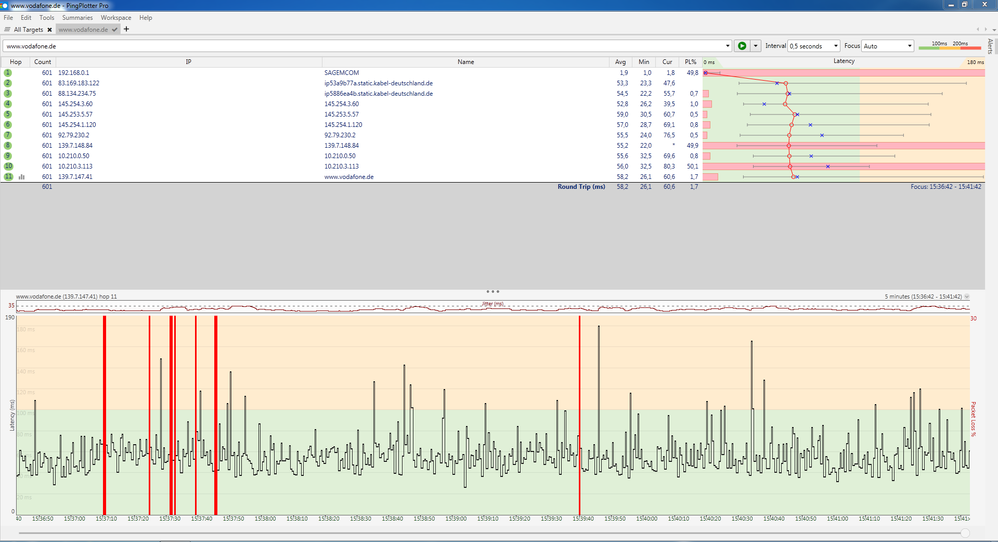Viewport: 998px width, 542px height.
Task: Select IP 139.7.147.41 cell
Action: [x=75, y=177]
